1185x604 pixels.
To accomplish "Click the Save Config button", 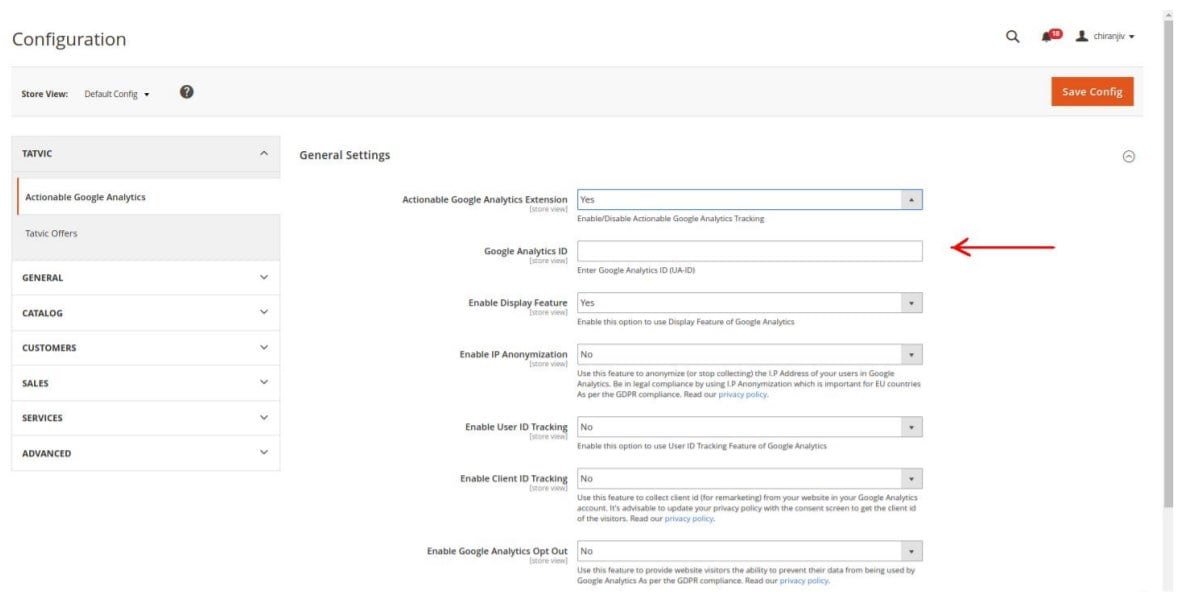I will coord(1092,91).
